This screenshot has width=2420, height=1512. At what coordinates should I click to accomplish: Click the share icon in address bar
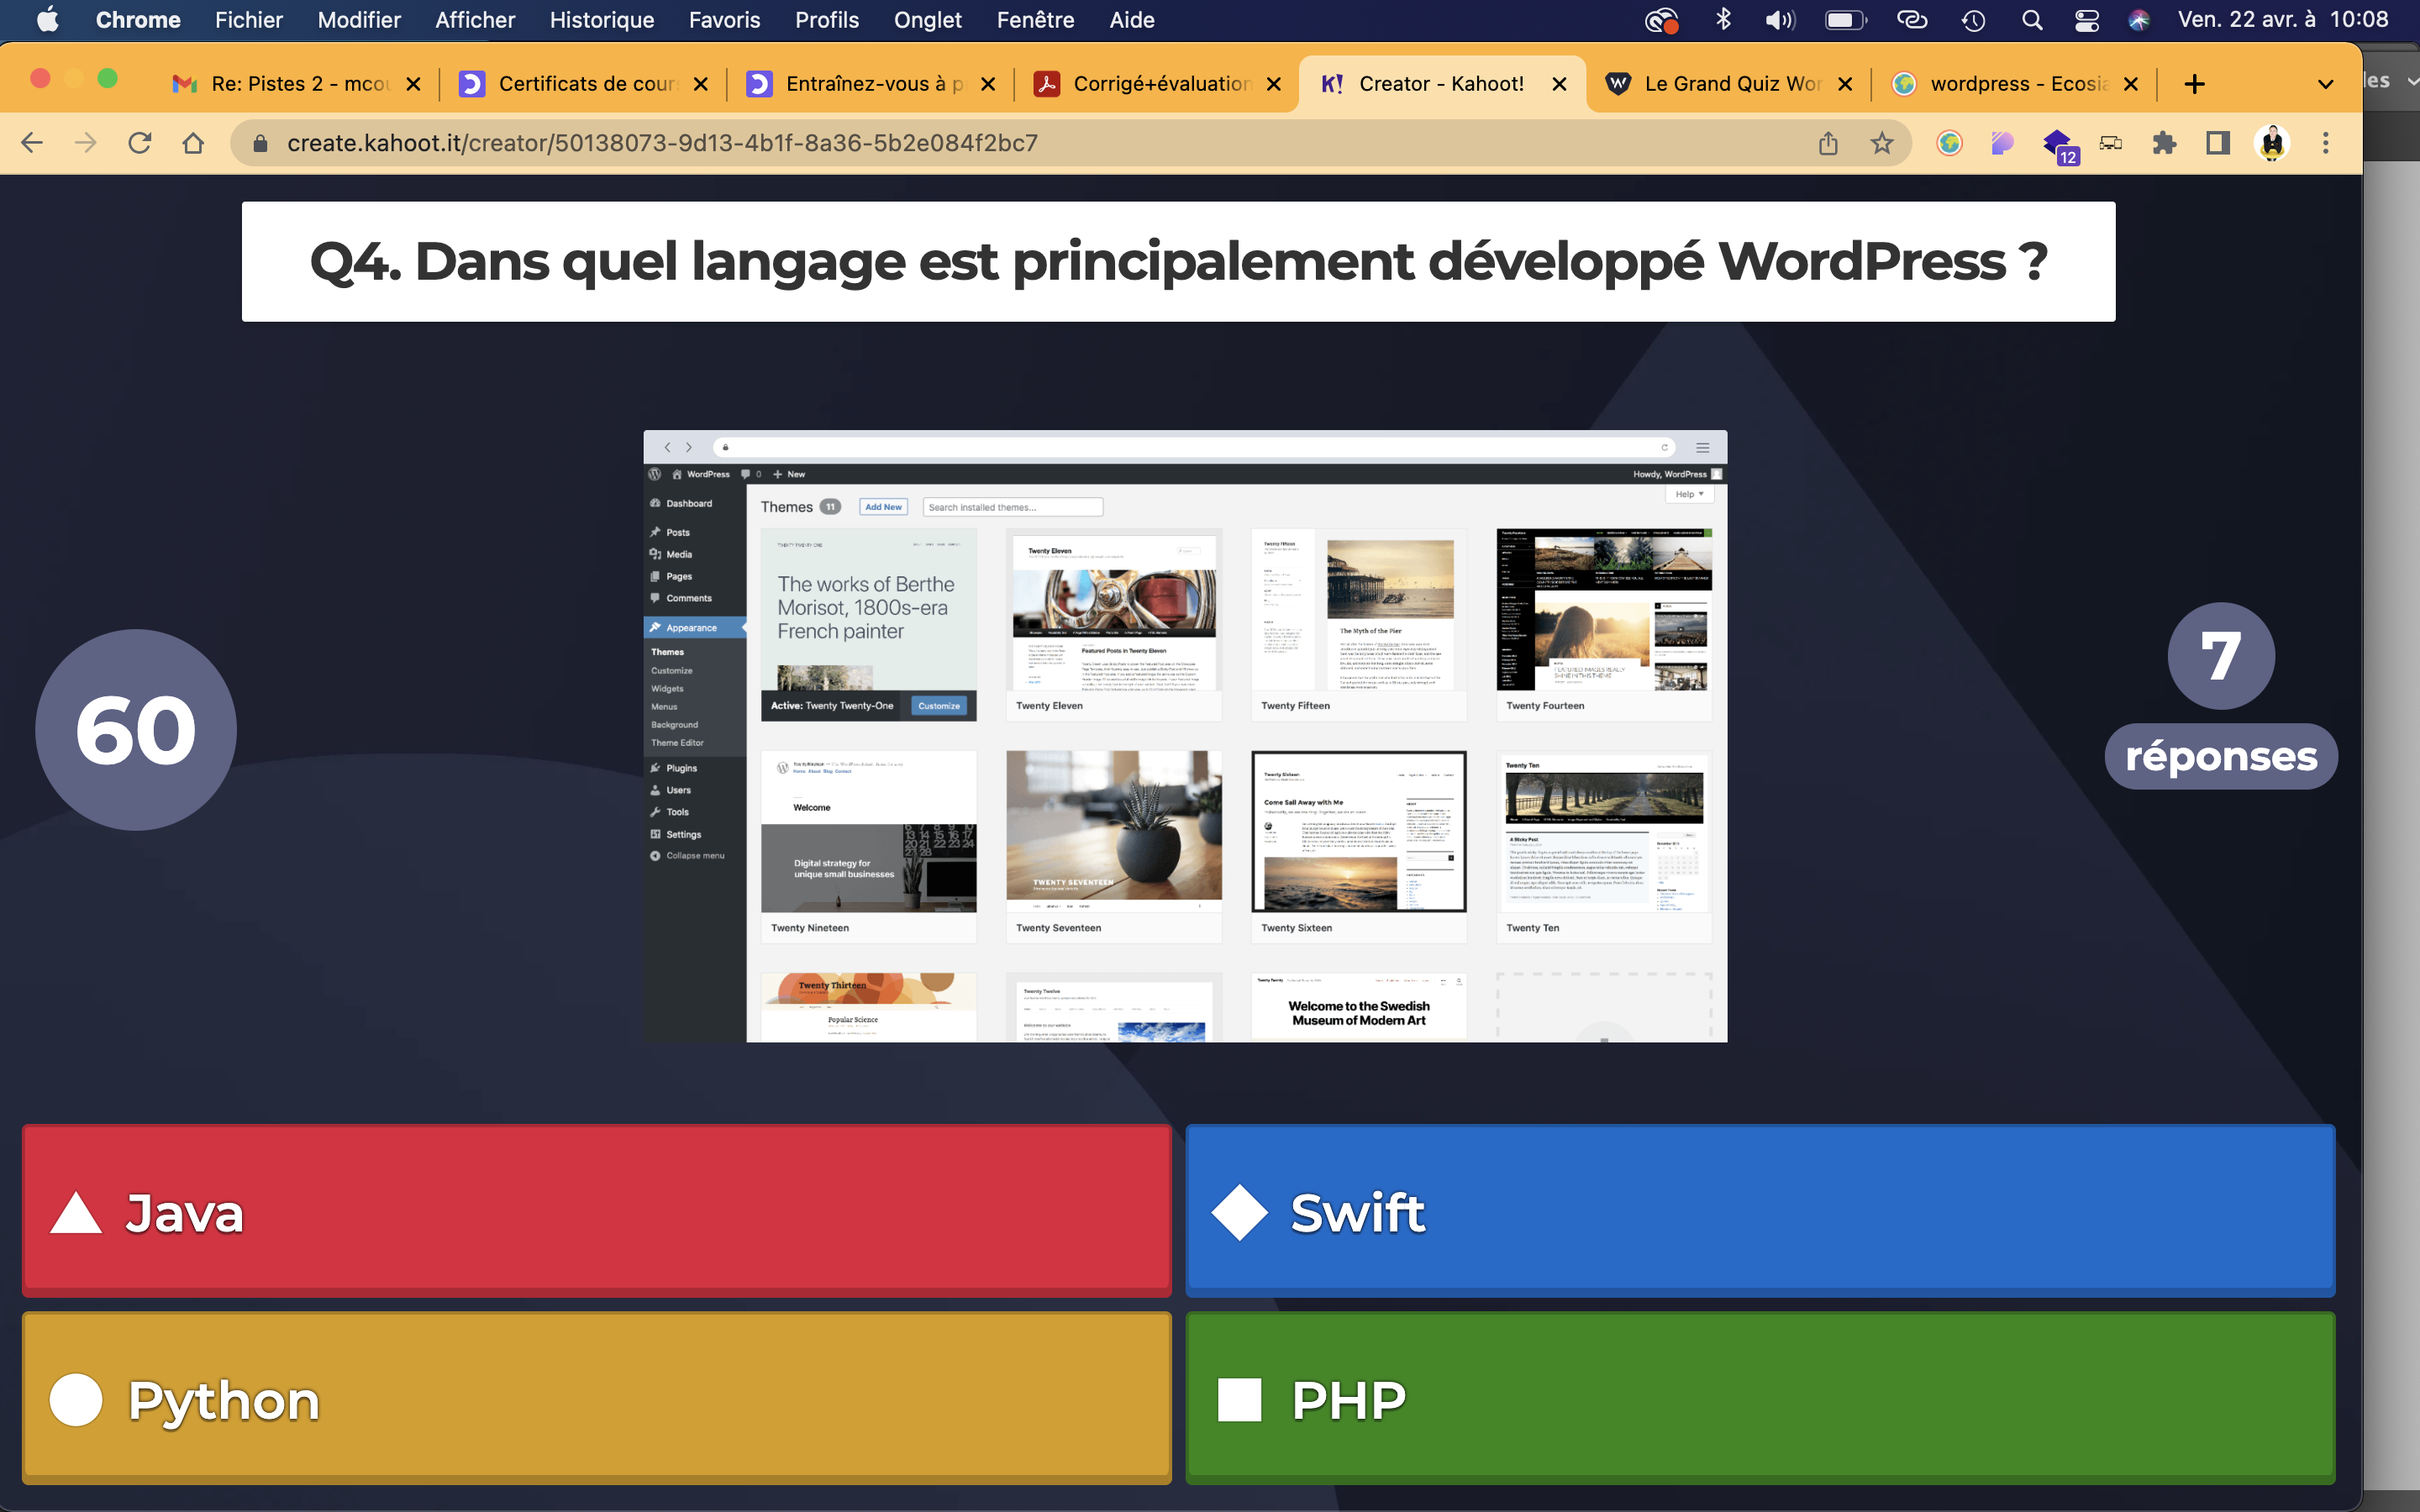pos(1828,143)
